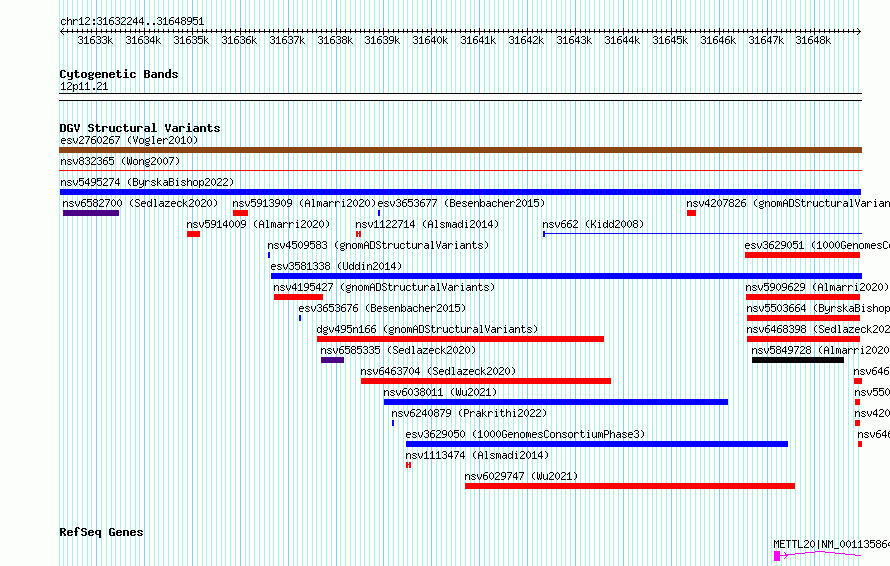Click the red nsv5913909 variant bar
The image size is (890, 566).
(x=240, y=213)
